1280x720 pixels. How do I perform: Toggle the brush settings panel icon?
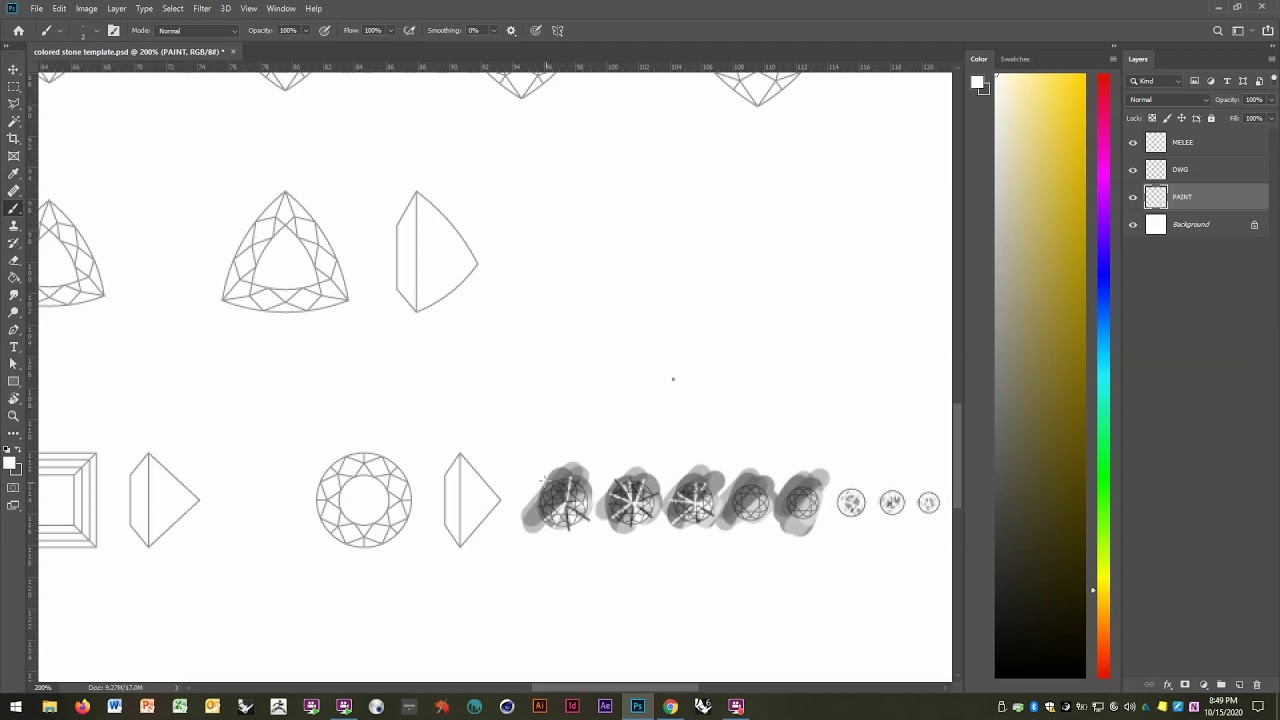click(x=113, y=30)
